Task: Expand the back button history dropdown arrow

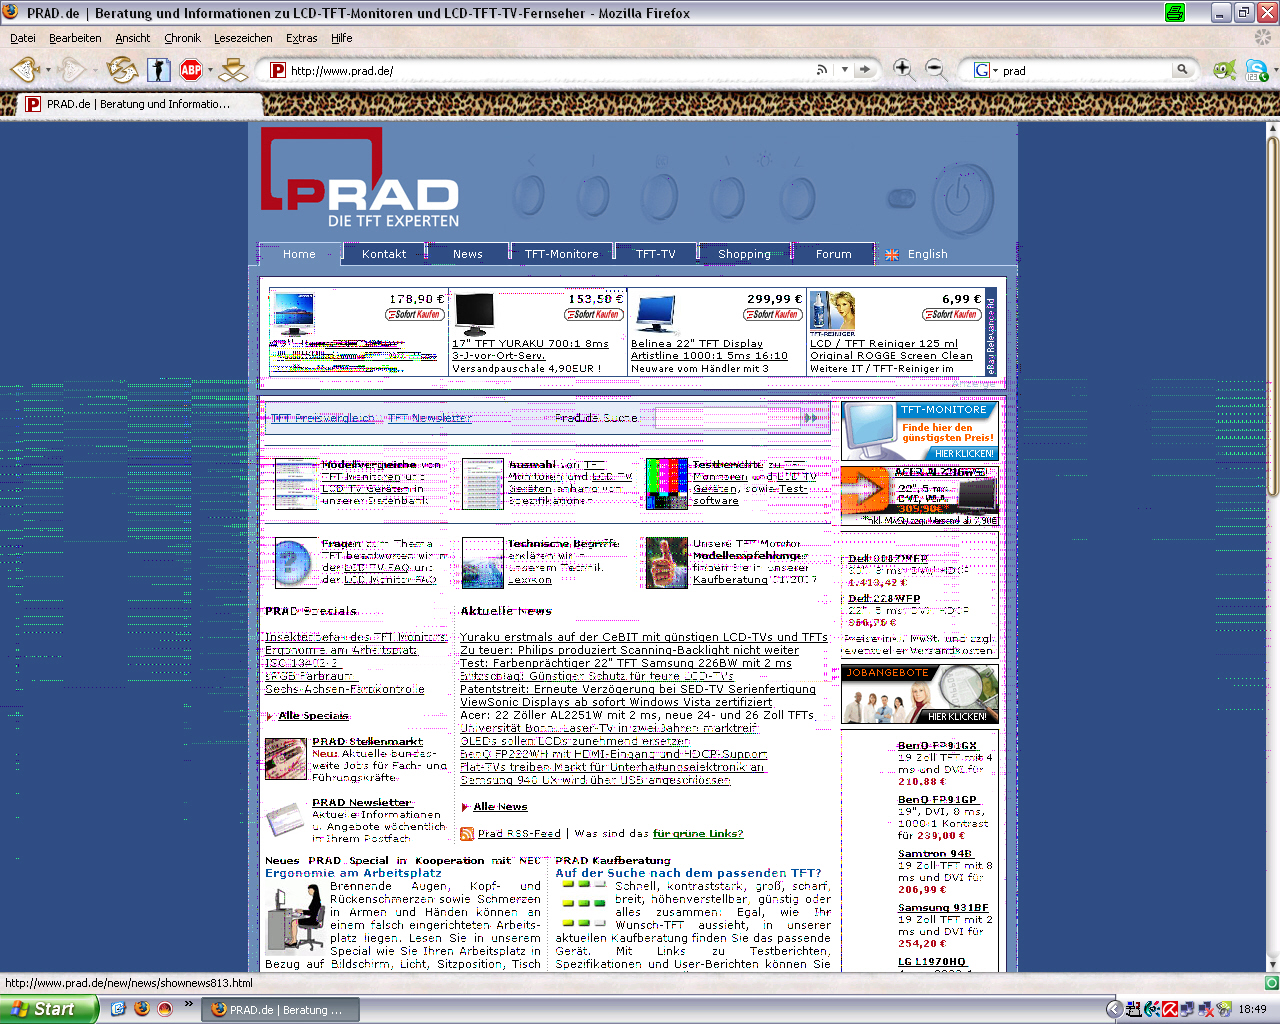Action: click(46, 70)
